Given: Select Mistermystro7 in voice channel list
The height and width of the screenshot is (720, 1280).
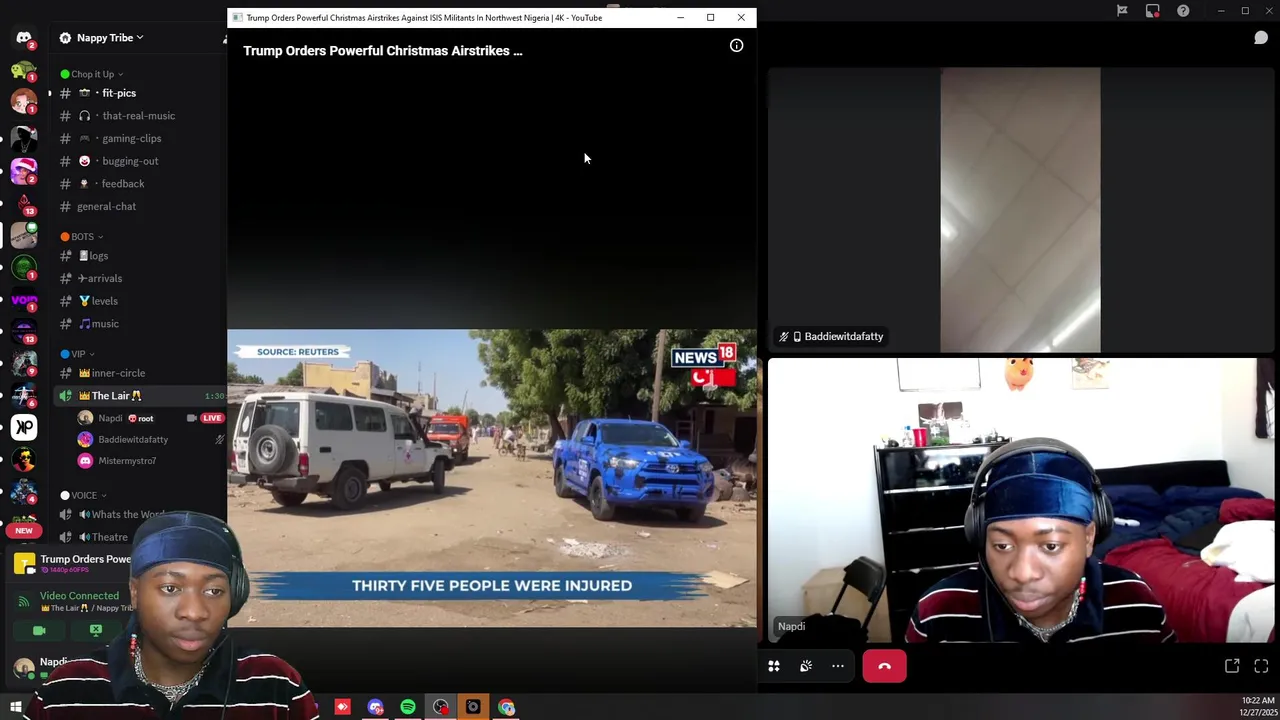Looking at the screenshot, I should [x=127, y=461].
